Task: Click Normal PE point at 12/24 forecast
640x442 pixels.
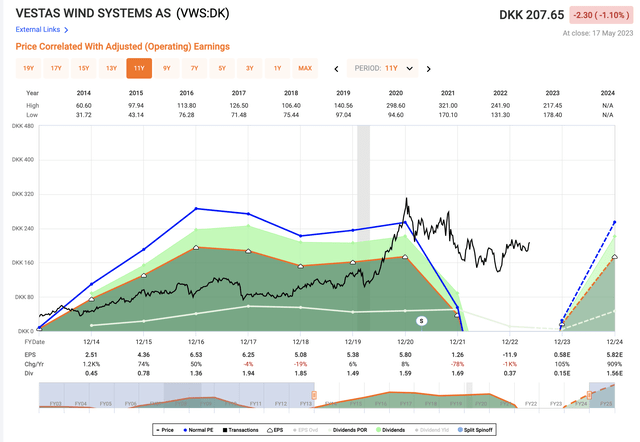Action: (615, 222)
